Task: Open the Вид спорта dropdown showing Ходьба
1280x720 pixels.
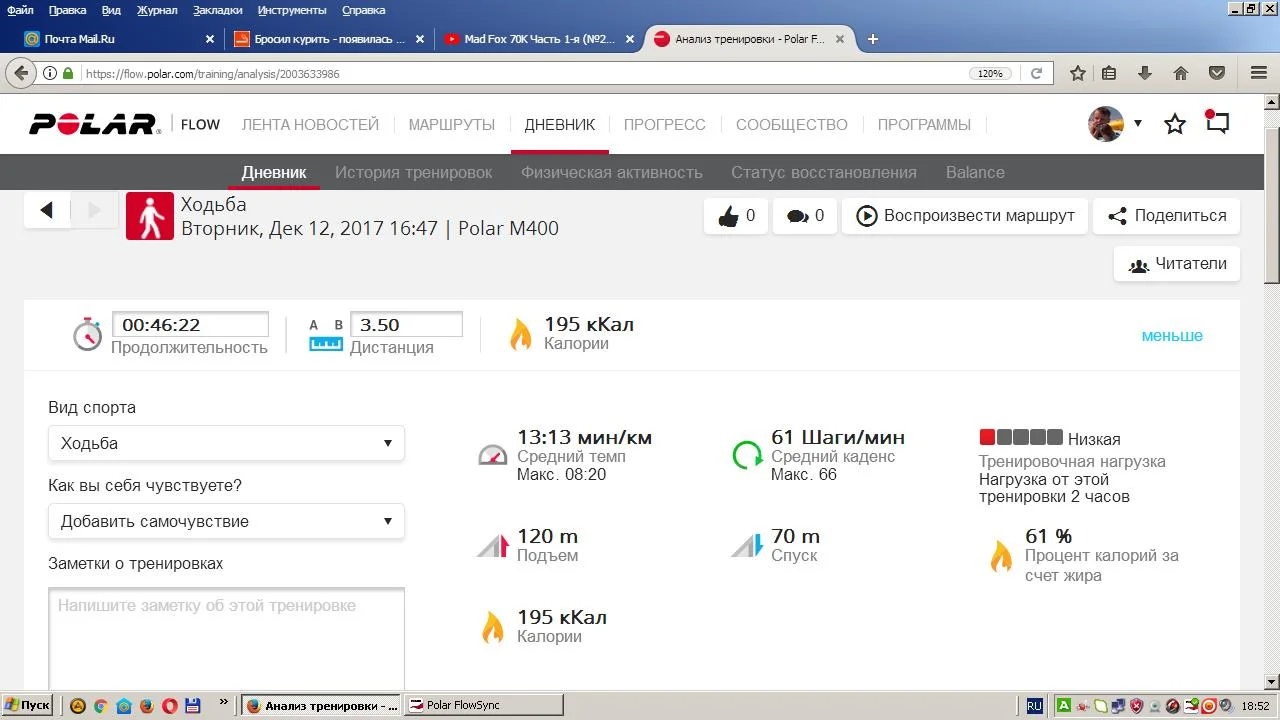Action: (x=226, y=443)
